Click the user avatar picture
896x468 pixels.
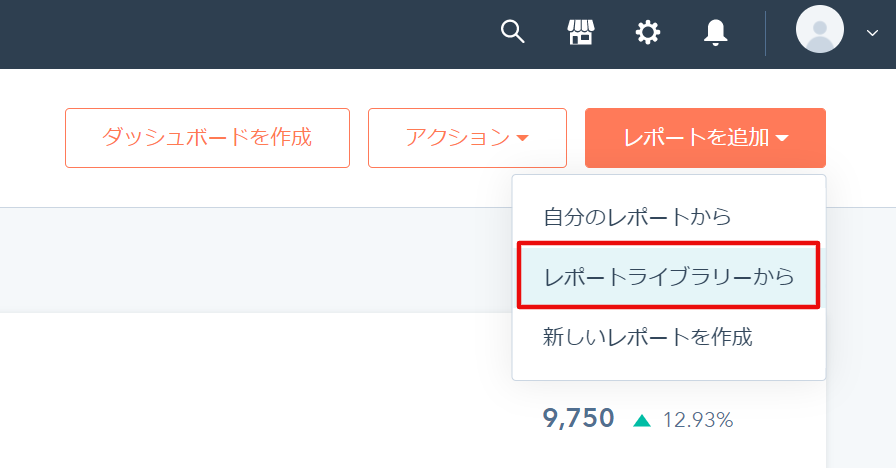[819, 29]
